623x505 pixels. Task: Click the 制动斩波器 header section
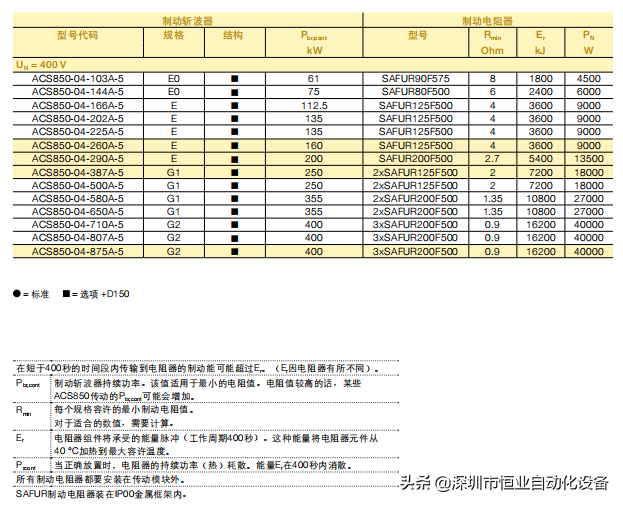pos(188,21)
